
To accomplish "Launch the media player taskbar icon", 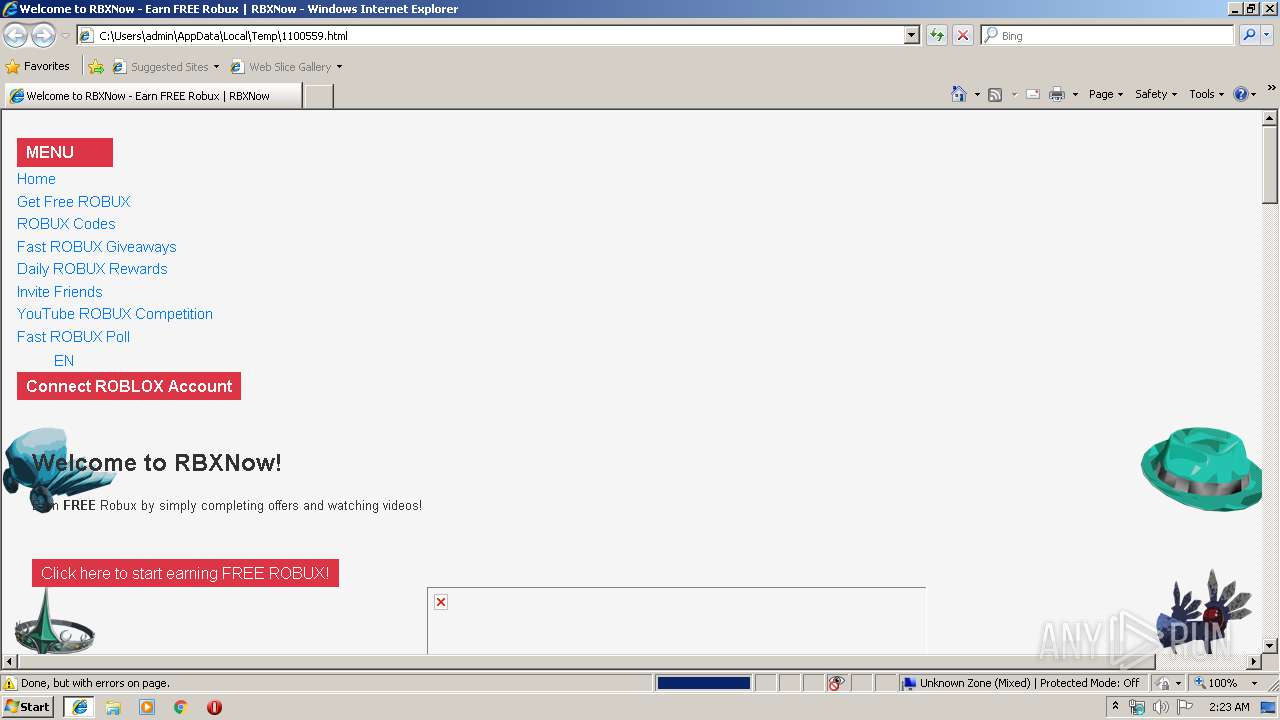I will coord(147,707).
